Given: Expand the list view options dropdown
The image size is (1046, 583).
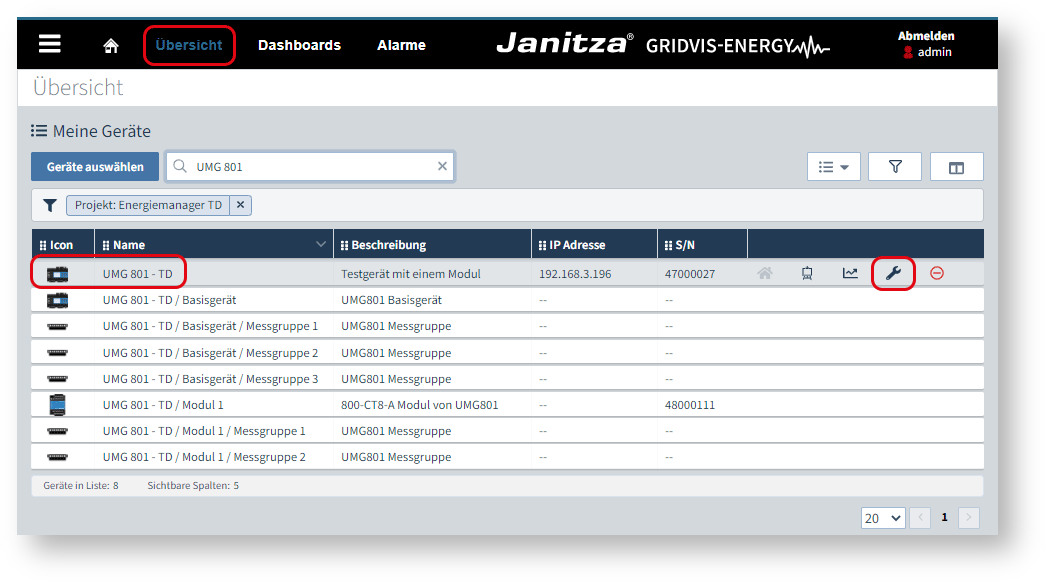Looking at the screenshot, I should (x=833, y=167).
